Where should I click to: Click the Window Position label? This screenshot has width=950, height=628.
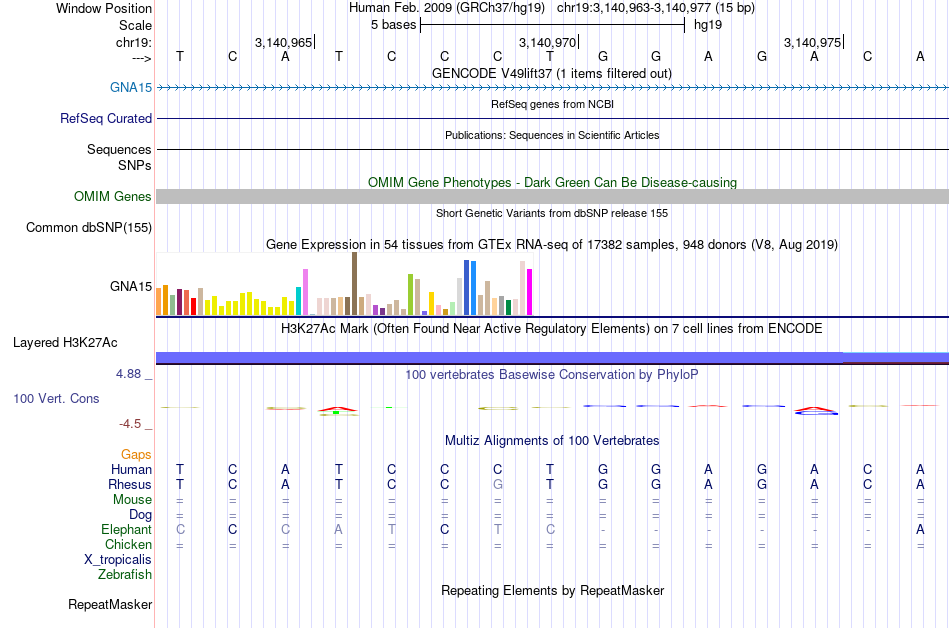tap(104, 8)
